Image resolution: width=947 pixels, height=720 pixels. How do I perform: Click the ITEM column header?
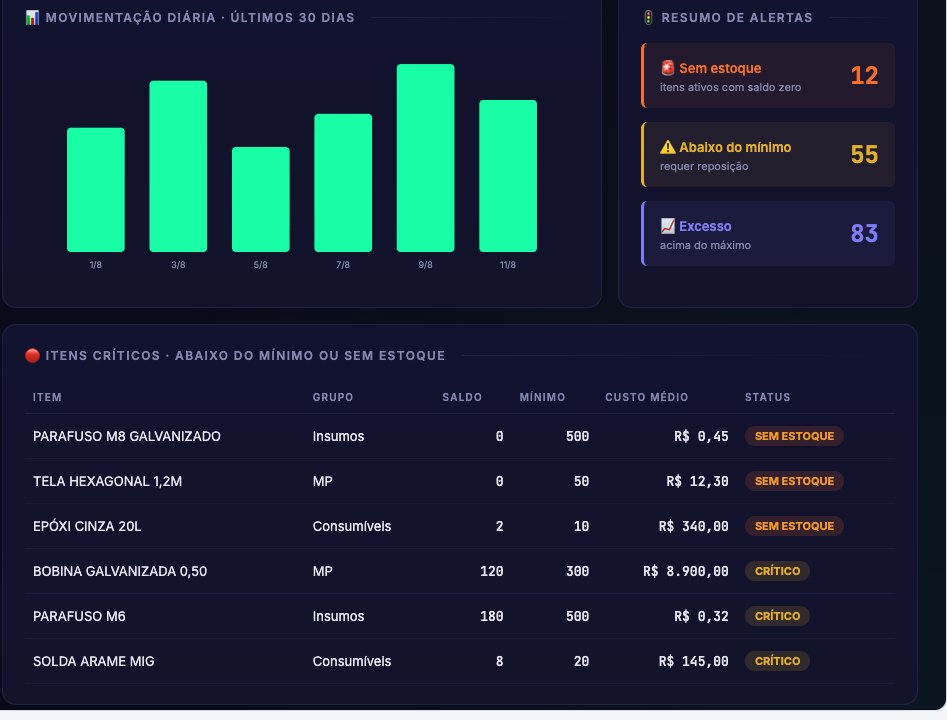tap(47, 397)
